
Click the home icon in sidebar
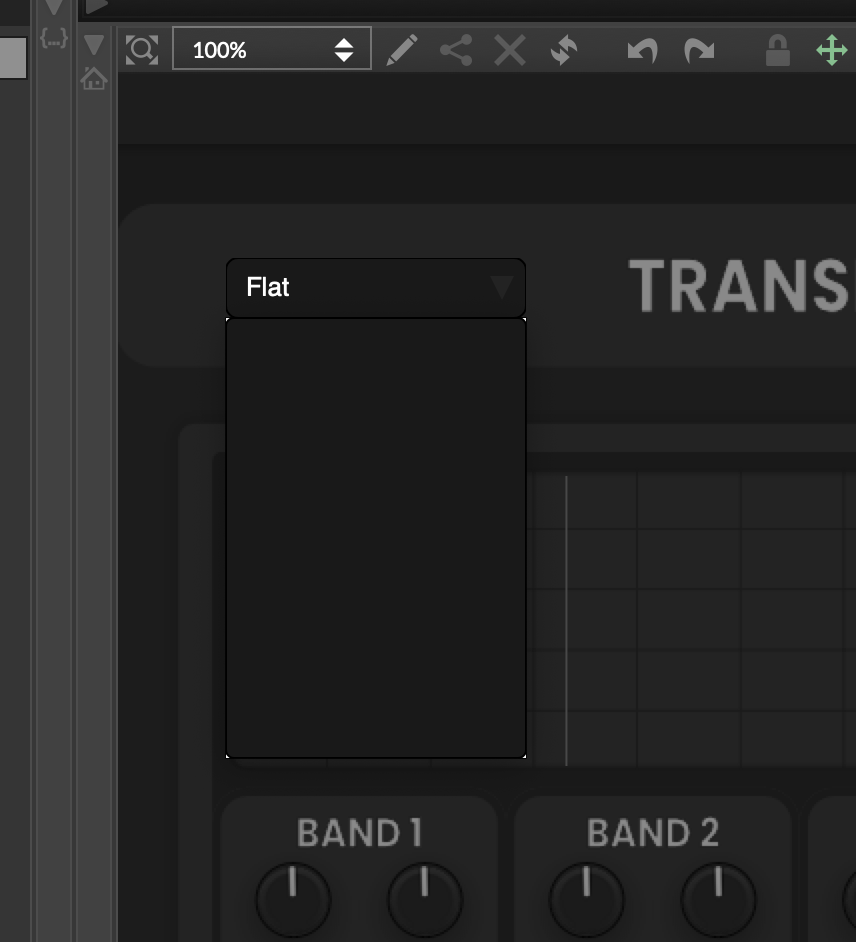tap(94, 78)
